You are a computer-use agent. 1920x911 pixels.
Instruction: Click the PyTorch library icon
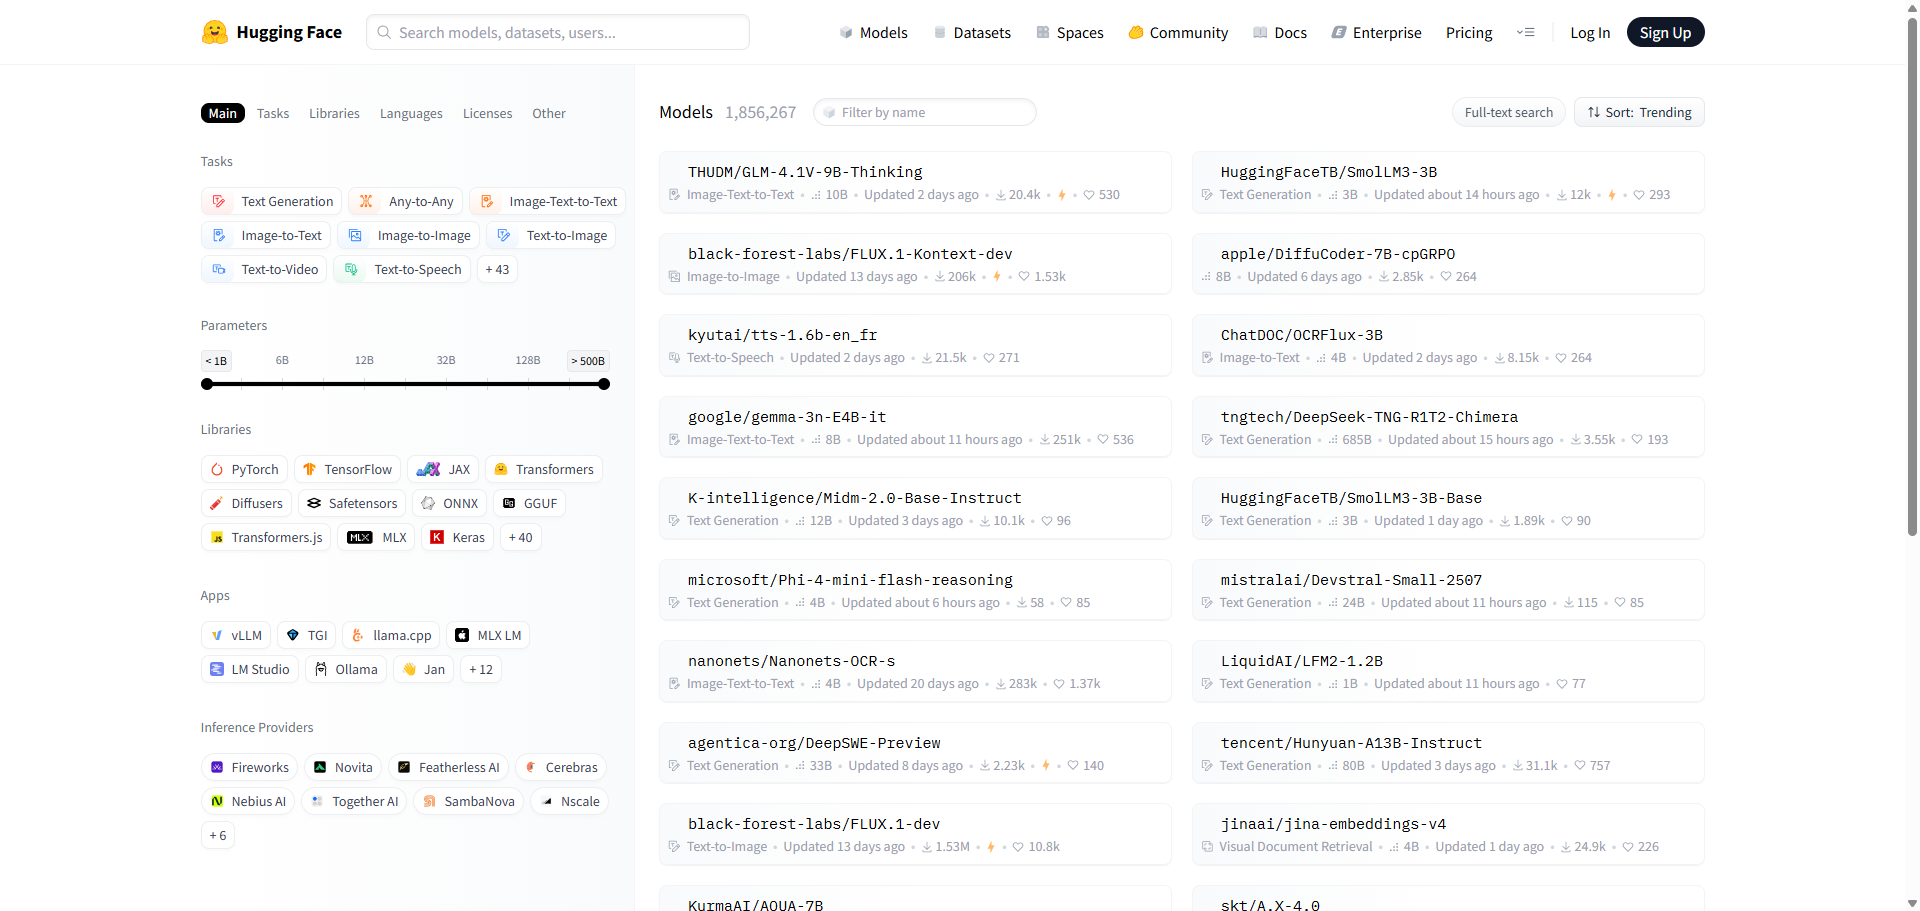tap(217, 469)
